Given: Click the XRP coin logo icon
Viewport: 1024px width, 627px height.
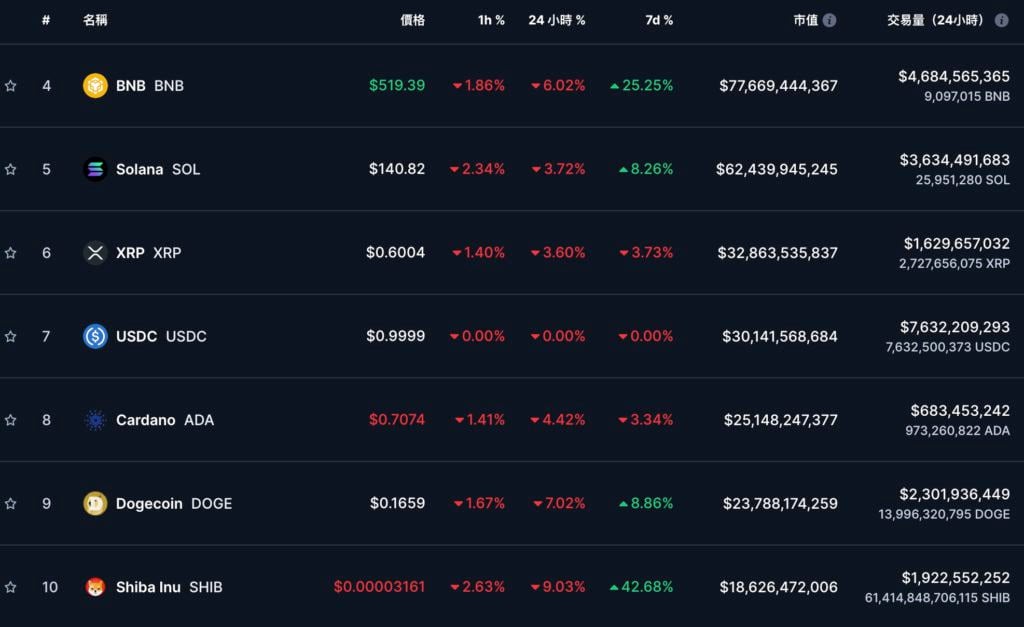Looking at the screenshot, I should (x=95, y=253).
